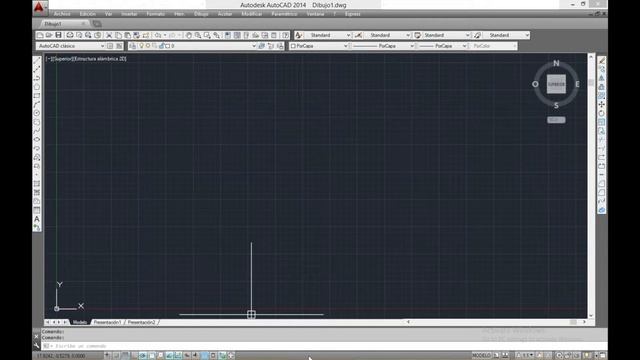640x360 pixels.
Task: Switch to the Presentación1 layout tab
Action: pos(107,322)
